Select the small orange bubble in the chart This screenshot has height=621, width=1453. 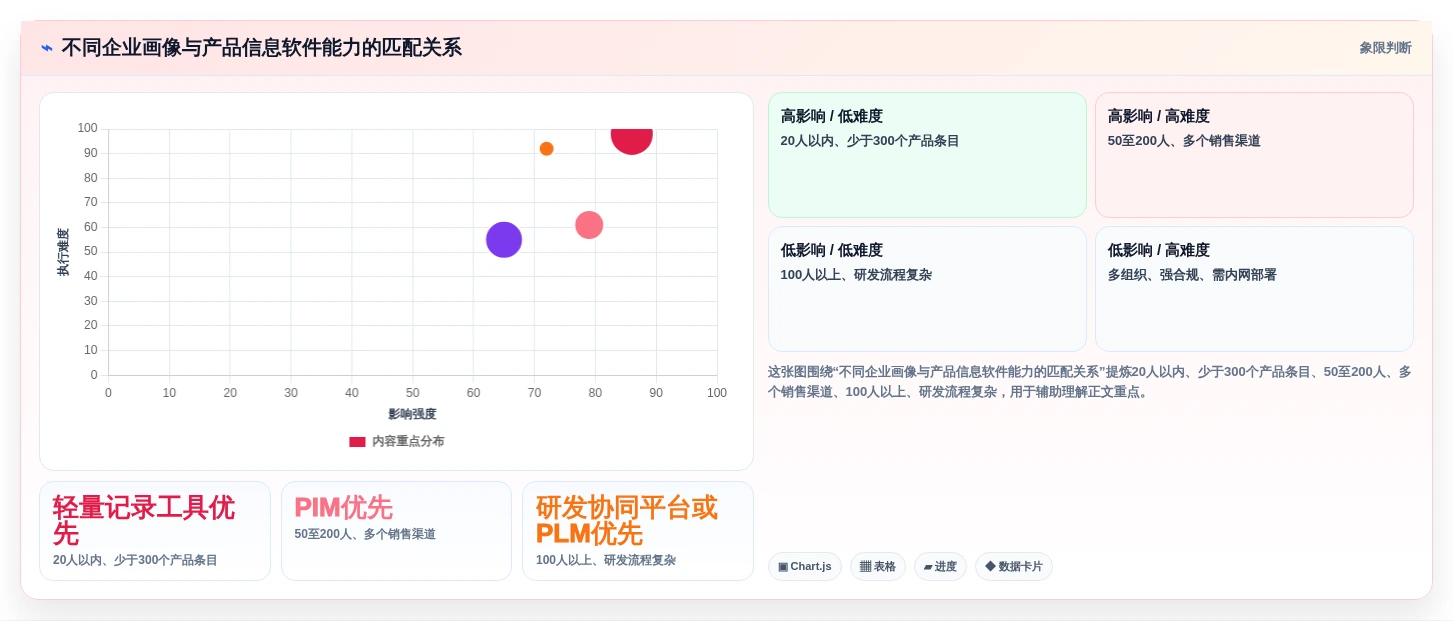(547, 149)
